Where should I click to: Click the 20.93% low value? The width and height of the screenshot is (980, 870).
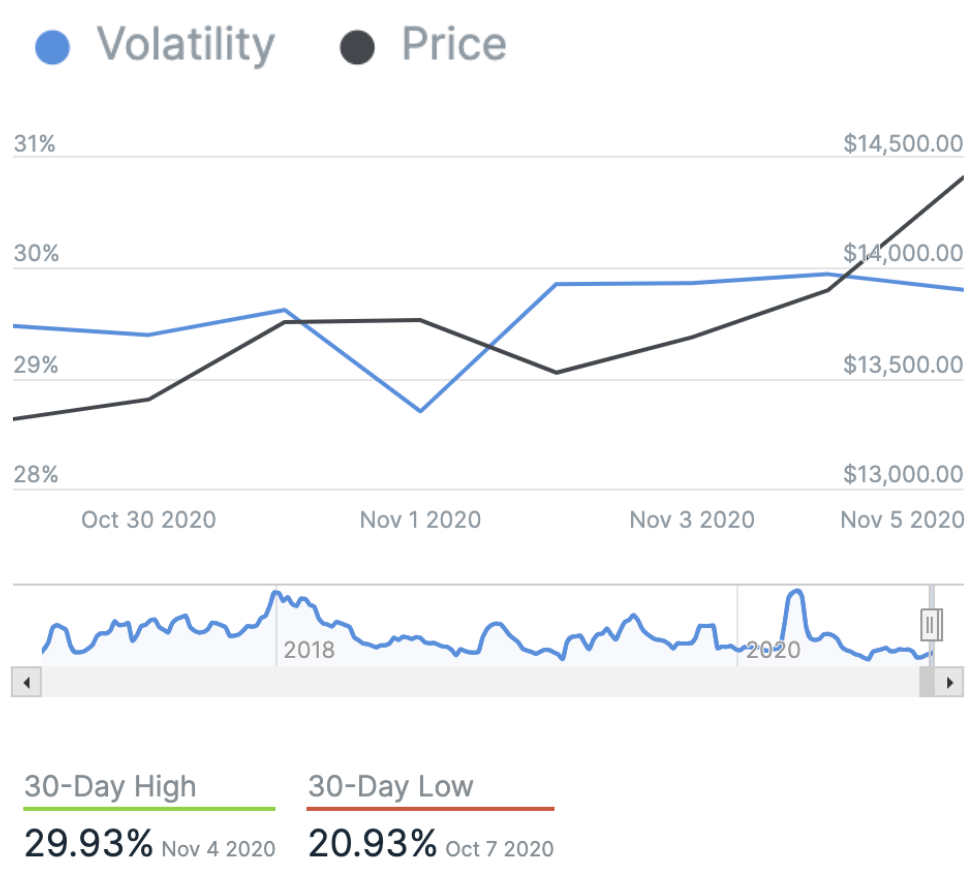372,844
